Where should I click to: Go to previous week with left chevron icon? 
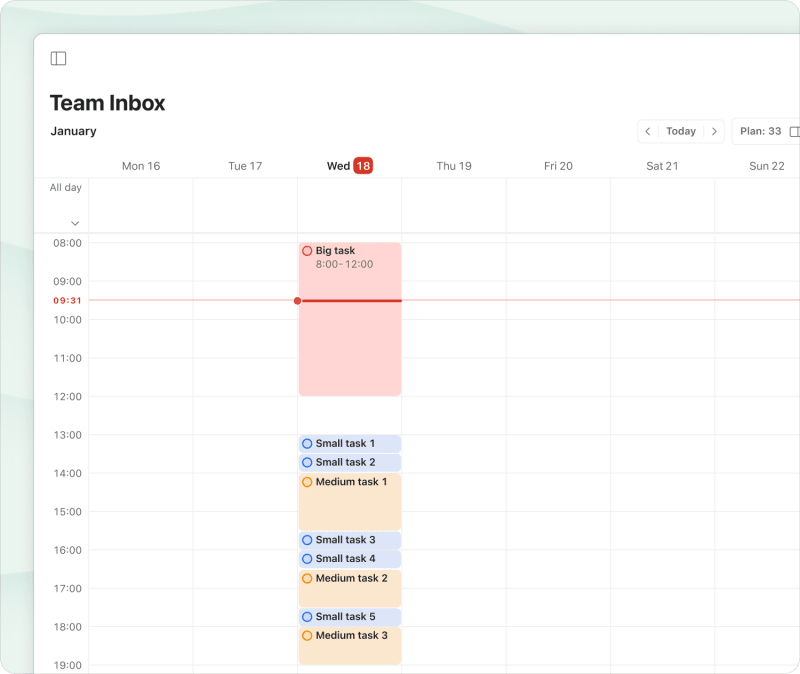pyautogui.click(x=648, y=131)
